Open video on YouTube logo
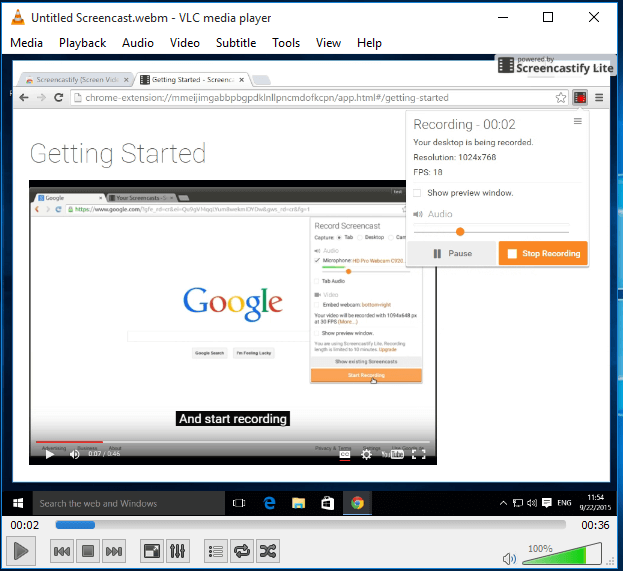Image resolution: width=623 pixels, height=571 pixels. coord(393,454)
